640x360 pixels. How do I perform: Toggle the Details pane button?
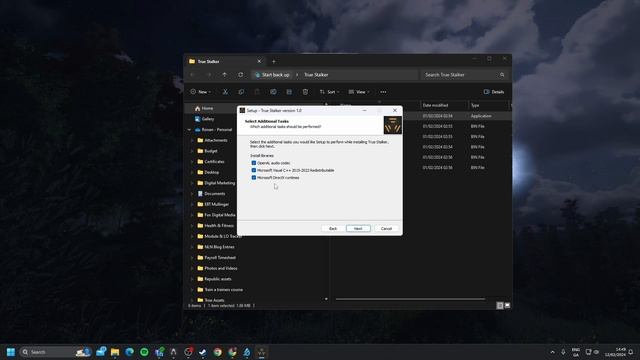pyautogui.click(x=494, y=92)
